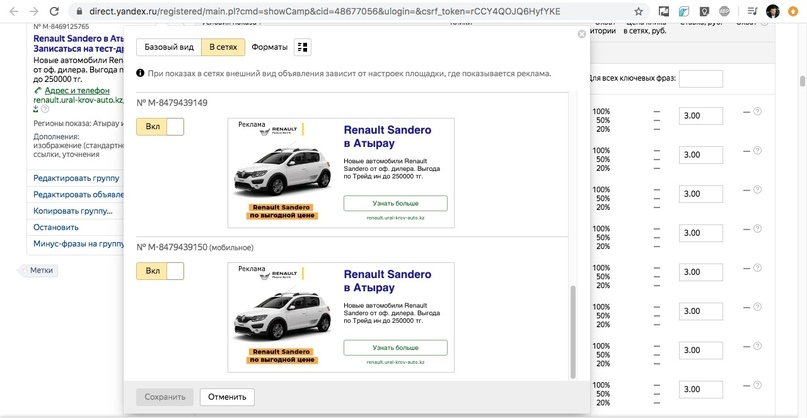Click Renault Sandero в Атырау title in mobile ad
Viewport: 807px width, 418px height.
[x=388, y=281]
